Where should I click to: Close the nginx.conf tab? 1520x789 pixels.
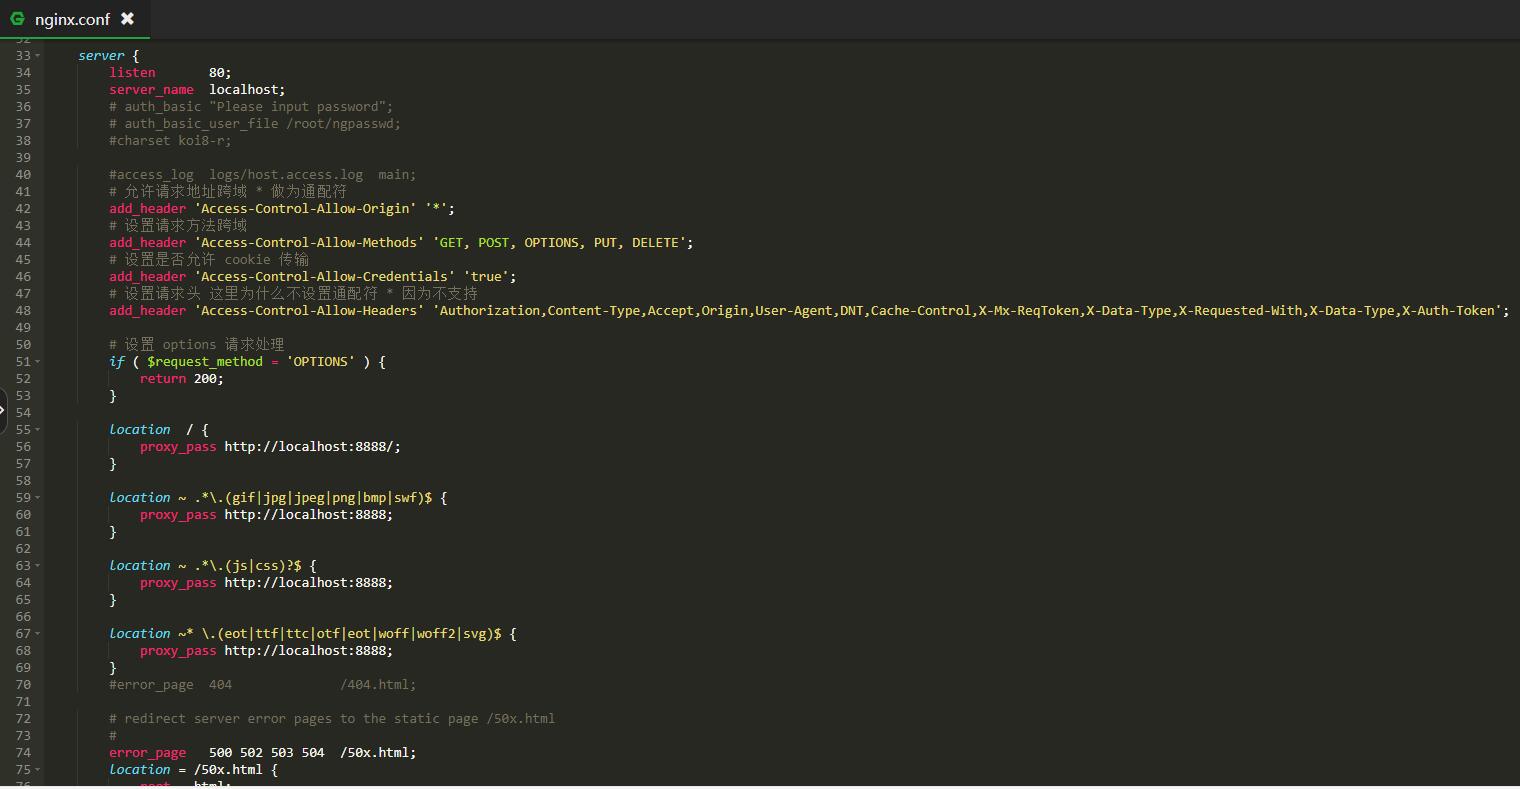click(x=127, y=18)
